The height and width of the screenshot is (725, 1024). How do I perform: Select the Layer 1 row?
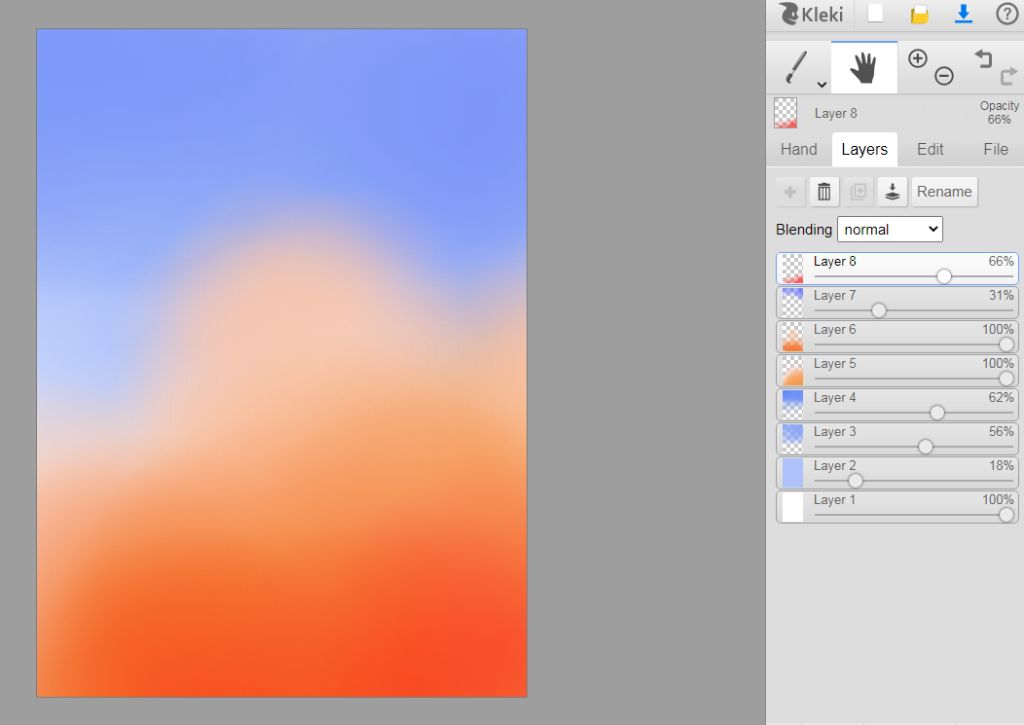[x=897, y=507]
